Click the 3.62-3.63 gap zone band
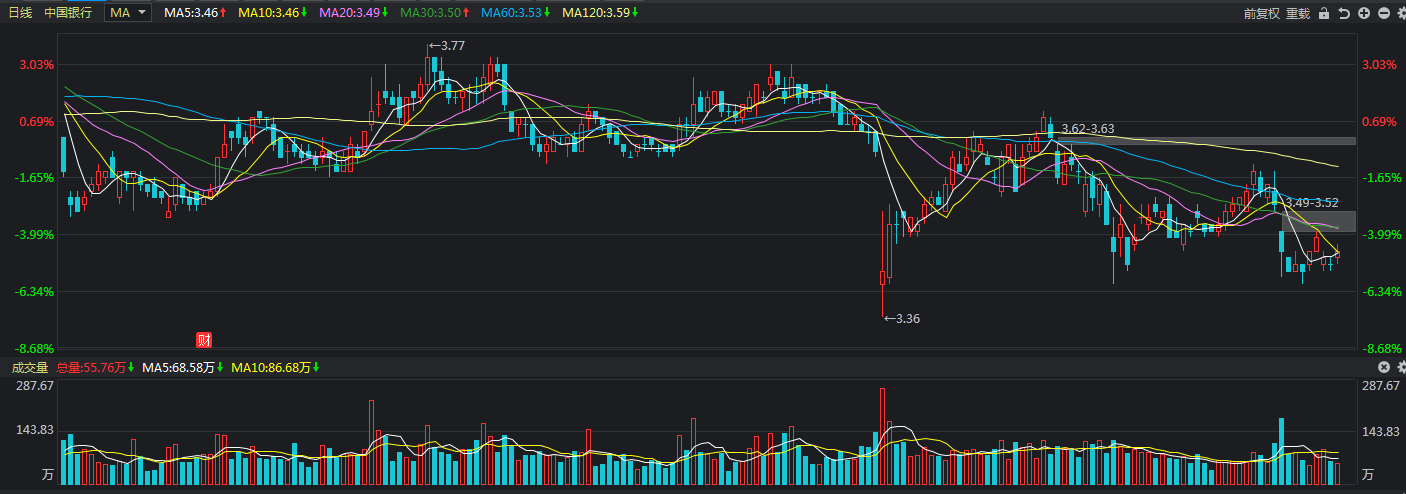The height and width of the screenshot is (494, 1406). click(1200, 141)
